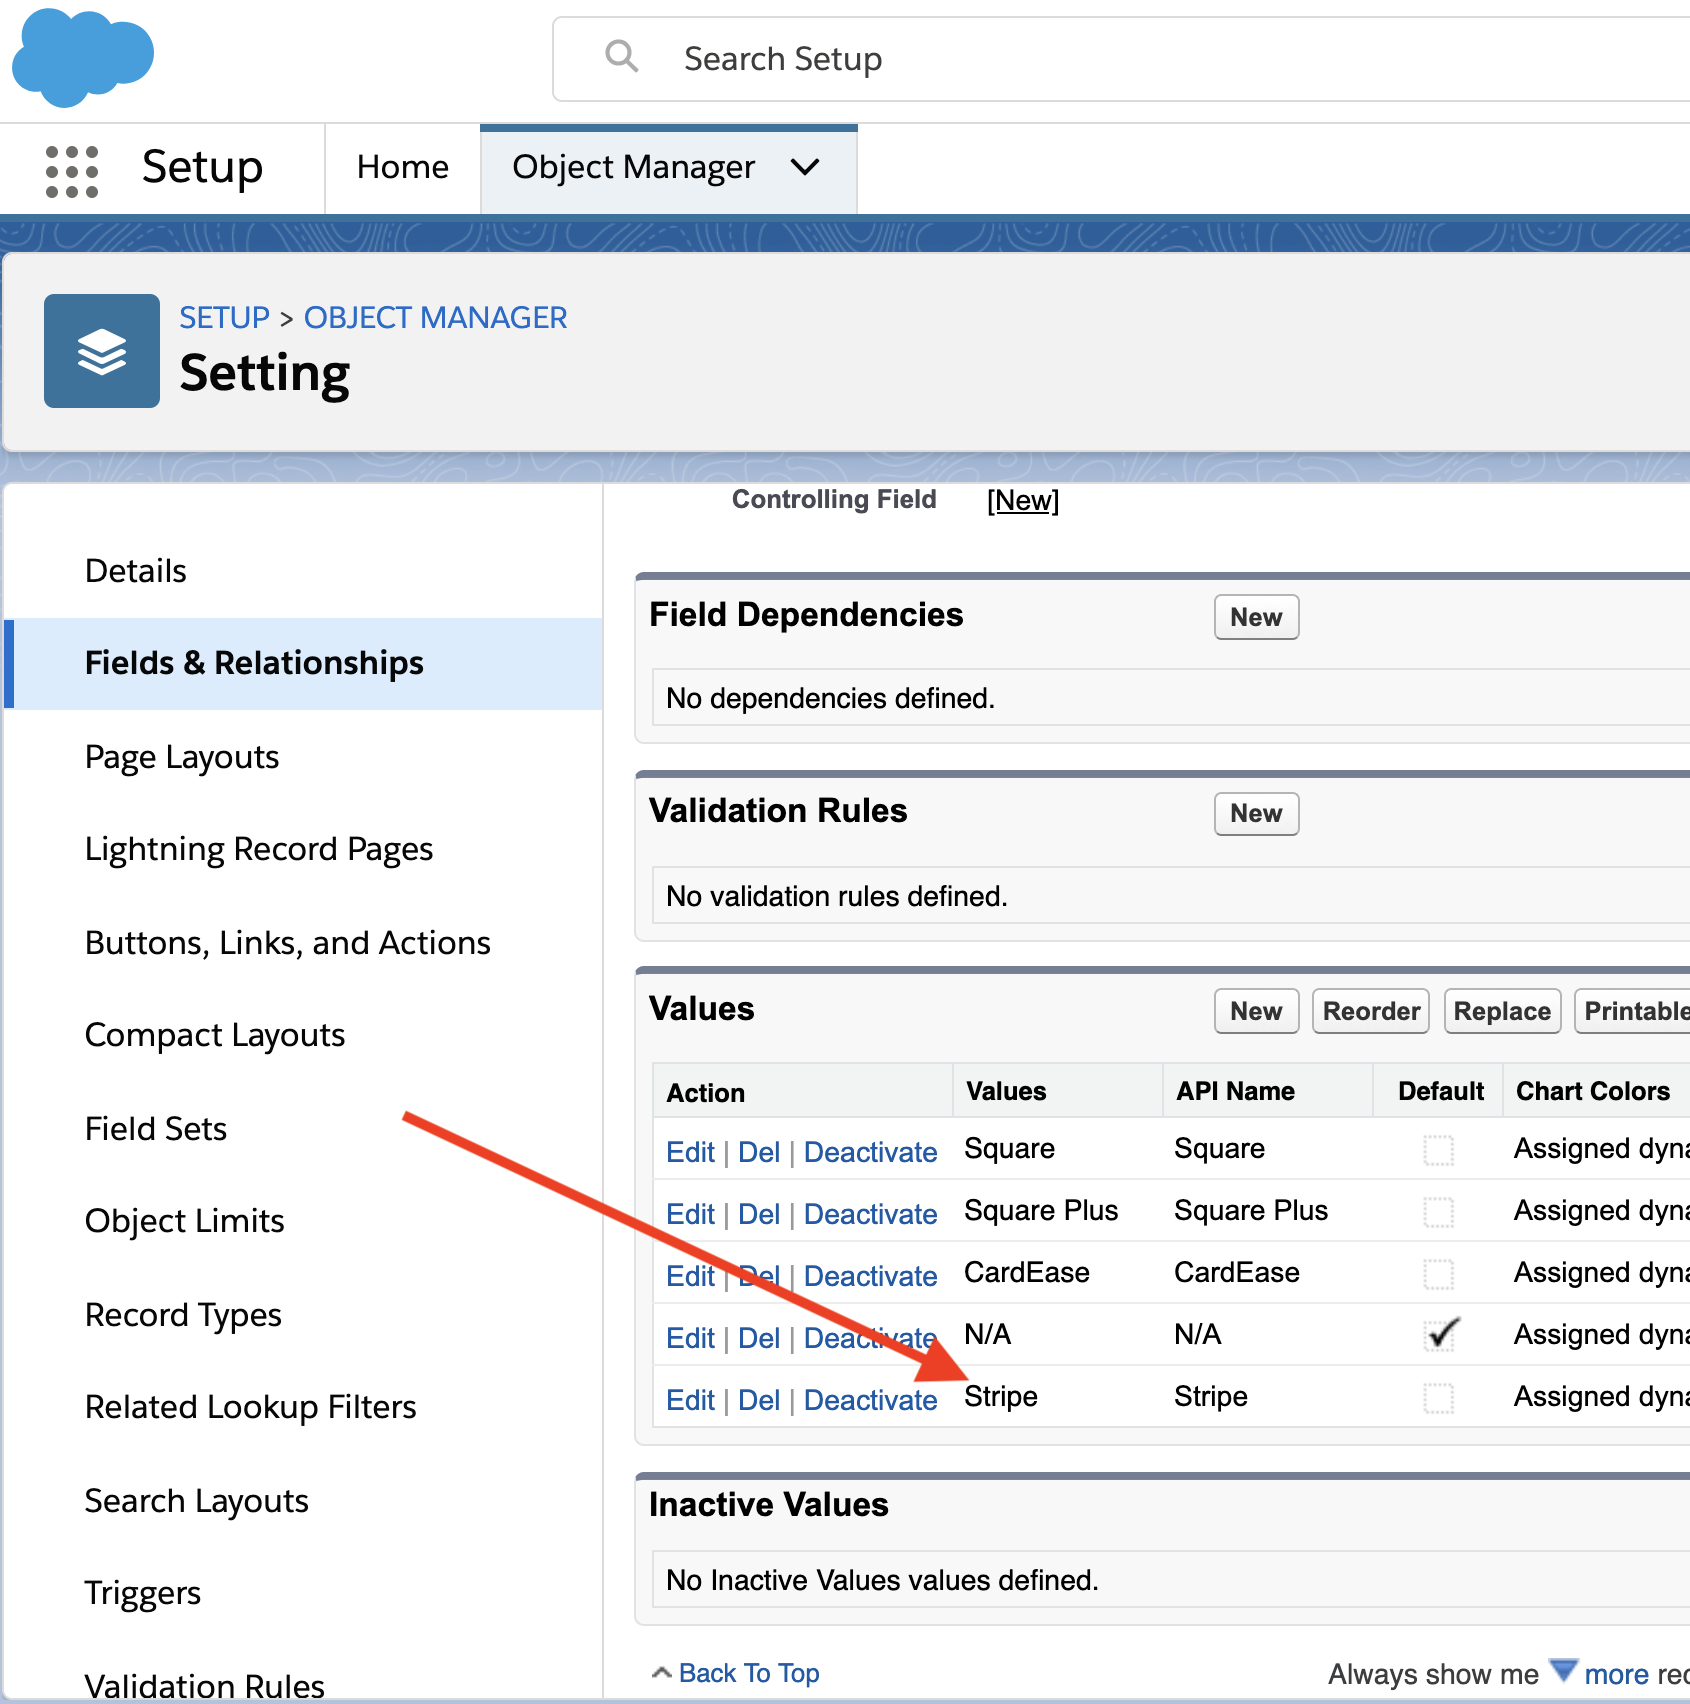This screenshot has height=1704, width=1690.
Task: Click the Replace values button
Action: [x=1502, y=1011]
